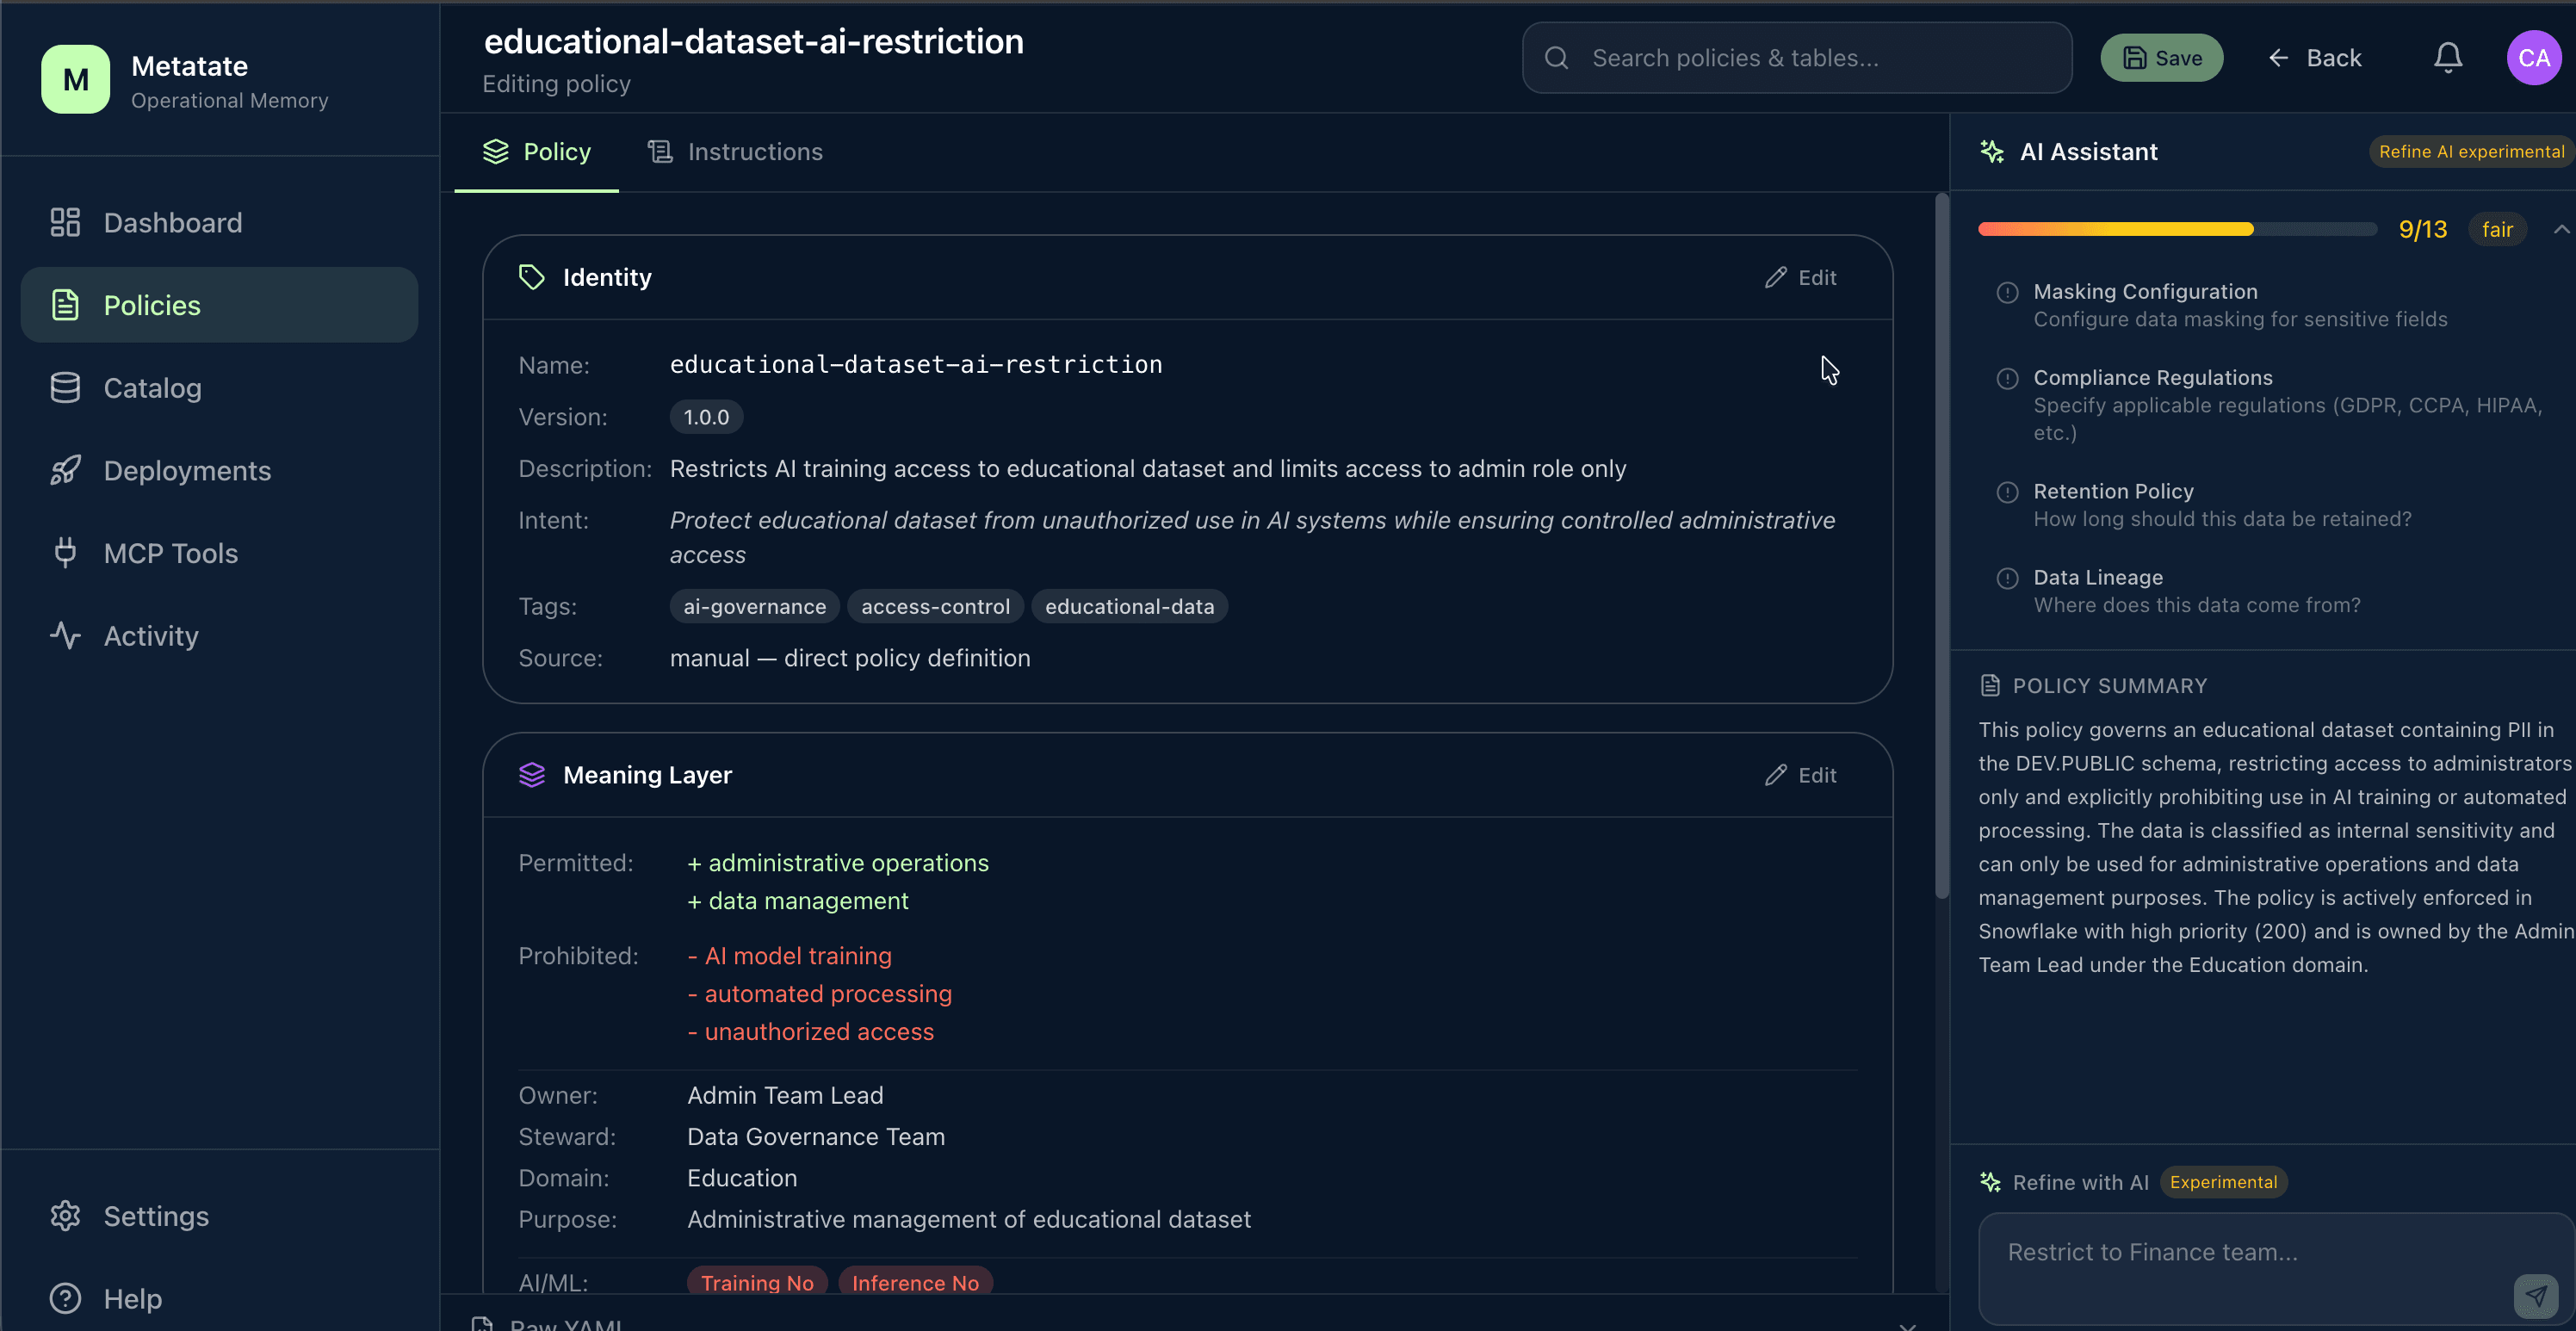Collapse the AI Assistant score section
Image resolution: width=2576 pixels, height=1331 pixels.
(x=2561, y=228)
